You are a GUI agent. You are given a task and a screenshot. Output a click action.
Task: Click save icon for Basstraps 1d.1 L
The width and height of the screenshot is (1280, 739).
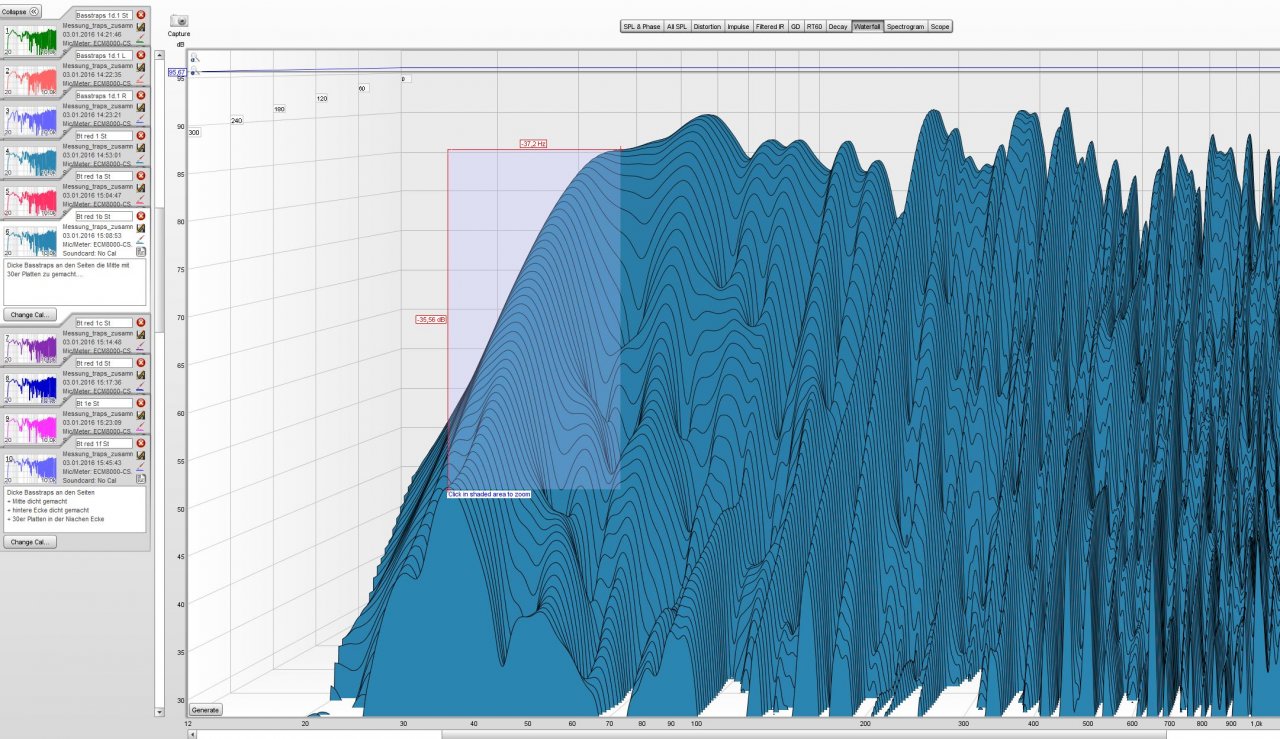(x=141, y=67)
